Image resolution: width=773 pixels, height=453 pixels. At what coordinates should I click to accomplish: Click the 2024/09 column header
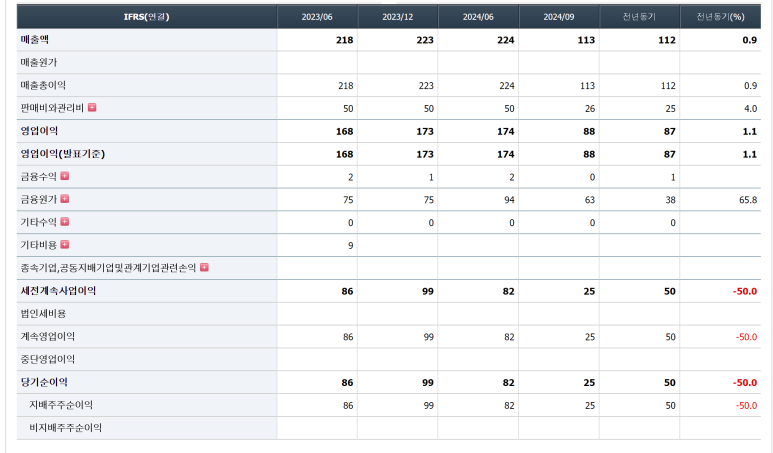pyautogui.click(x=559, y=17)
